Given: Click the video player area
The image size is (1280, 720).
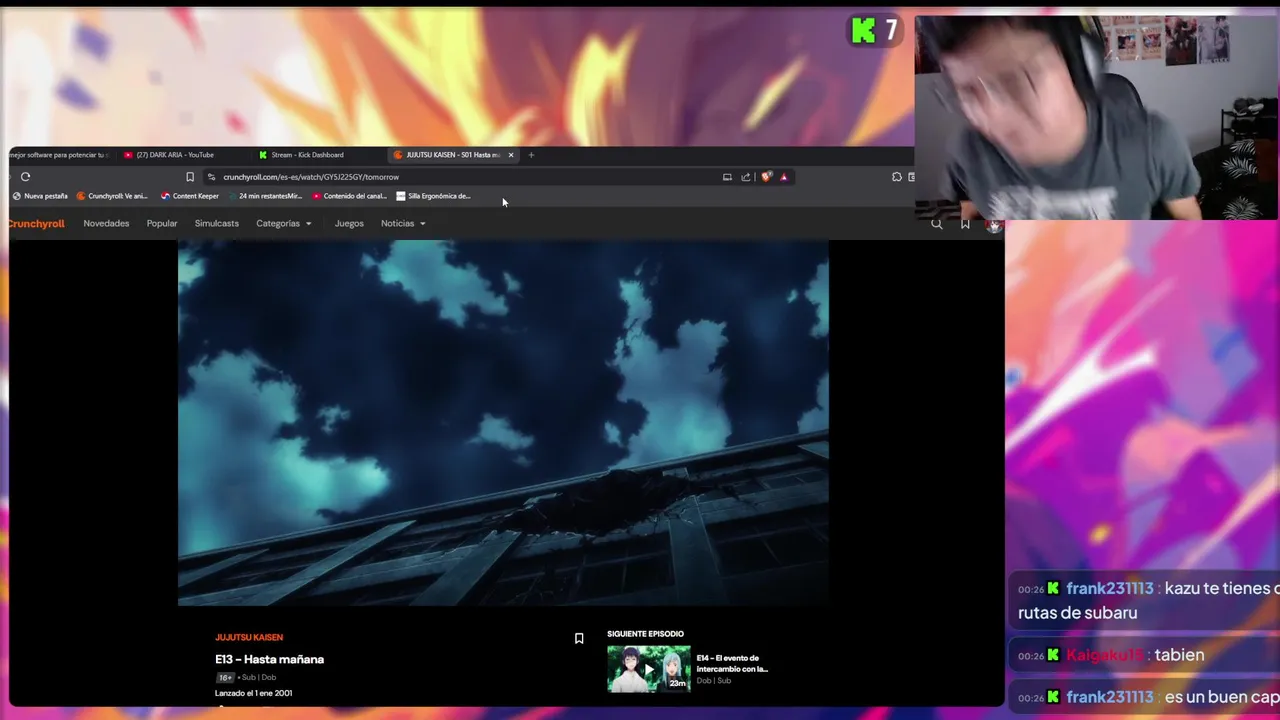Looking at the screenshot, I should point(503,422).
